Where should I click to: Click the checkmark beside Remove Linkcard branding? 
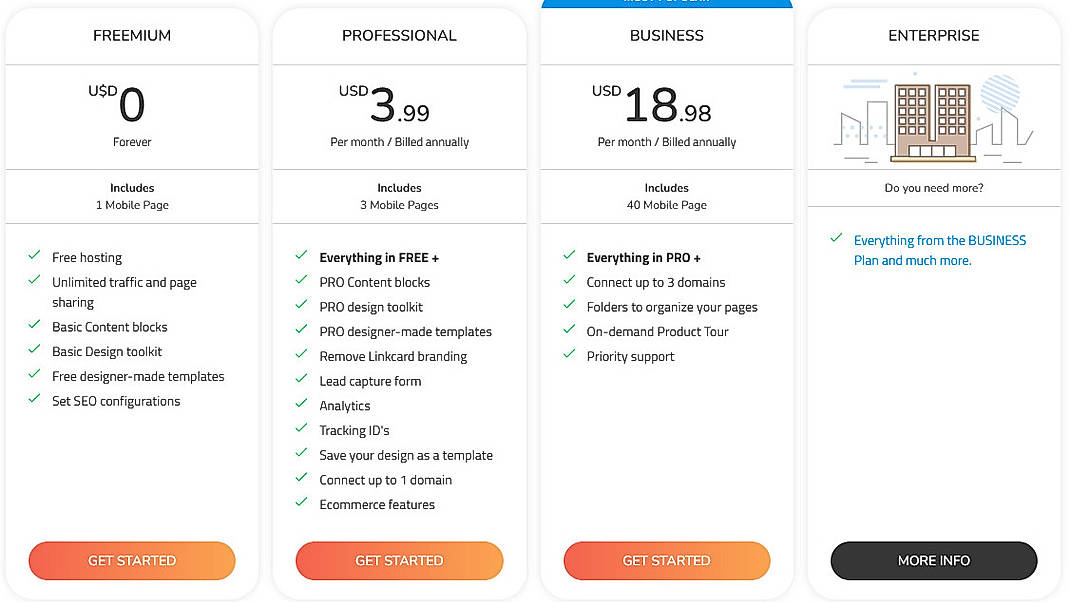[x=301, y=356]
